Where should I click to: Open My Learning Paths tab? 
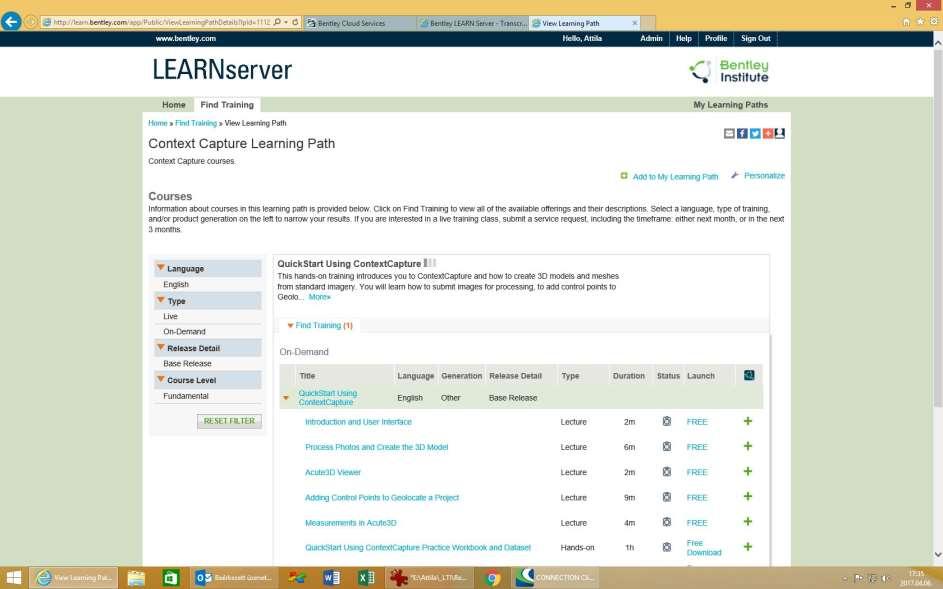730,105
